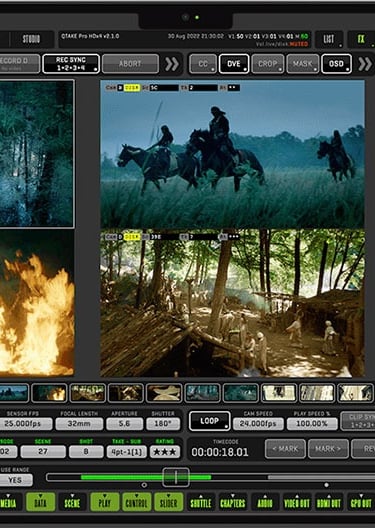Image resolution: width=375 pixels, height=528 pixels.
Task: Toggle the CC color correction effect
Action: (203, 64)
